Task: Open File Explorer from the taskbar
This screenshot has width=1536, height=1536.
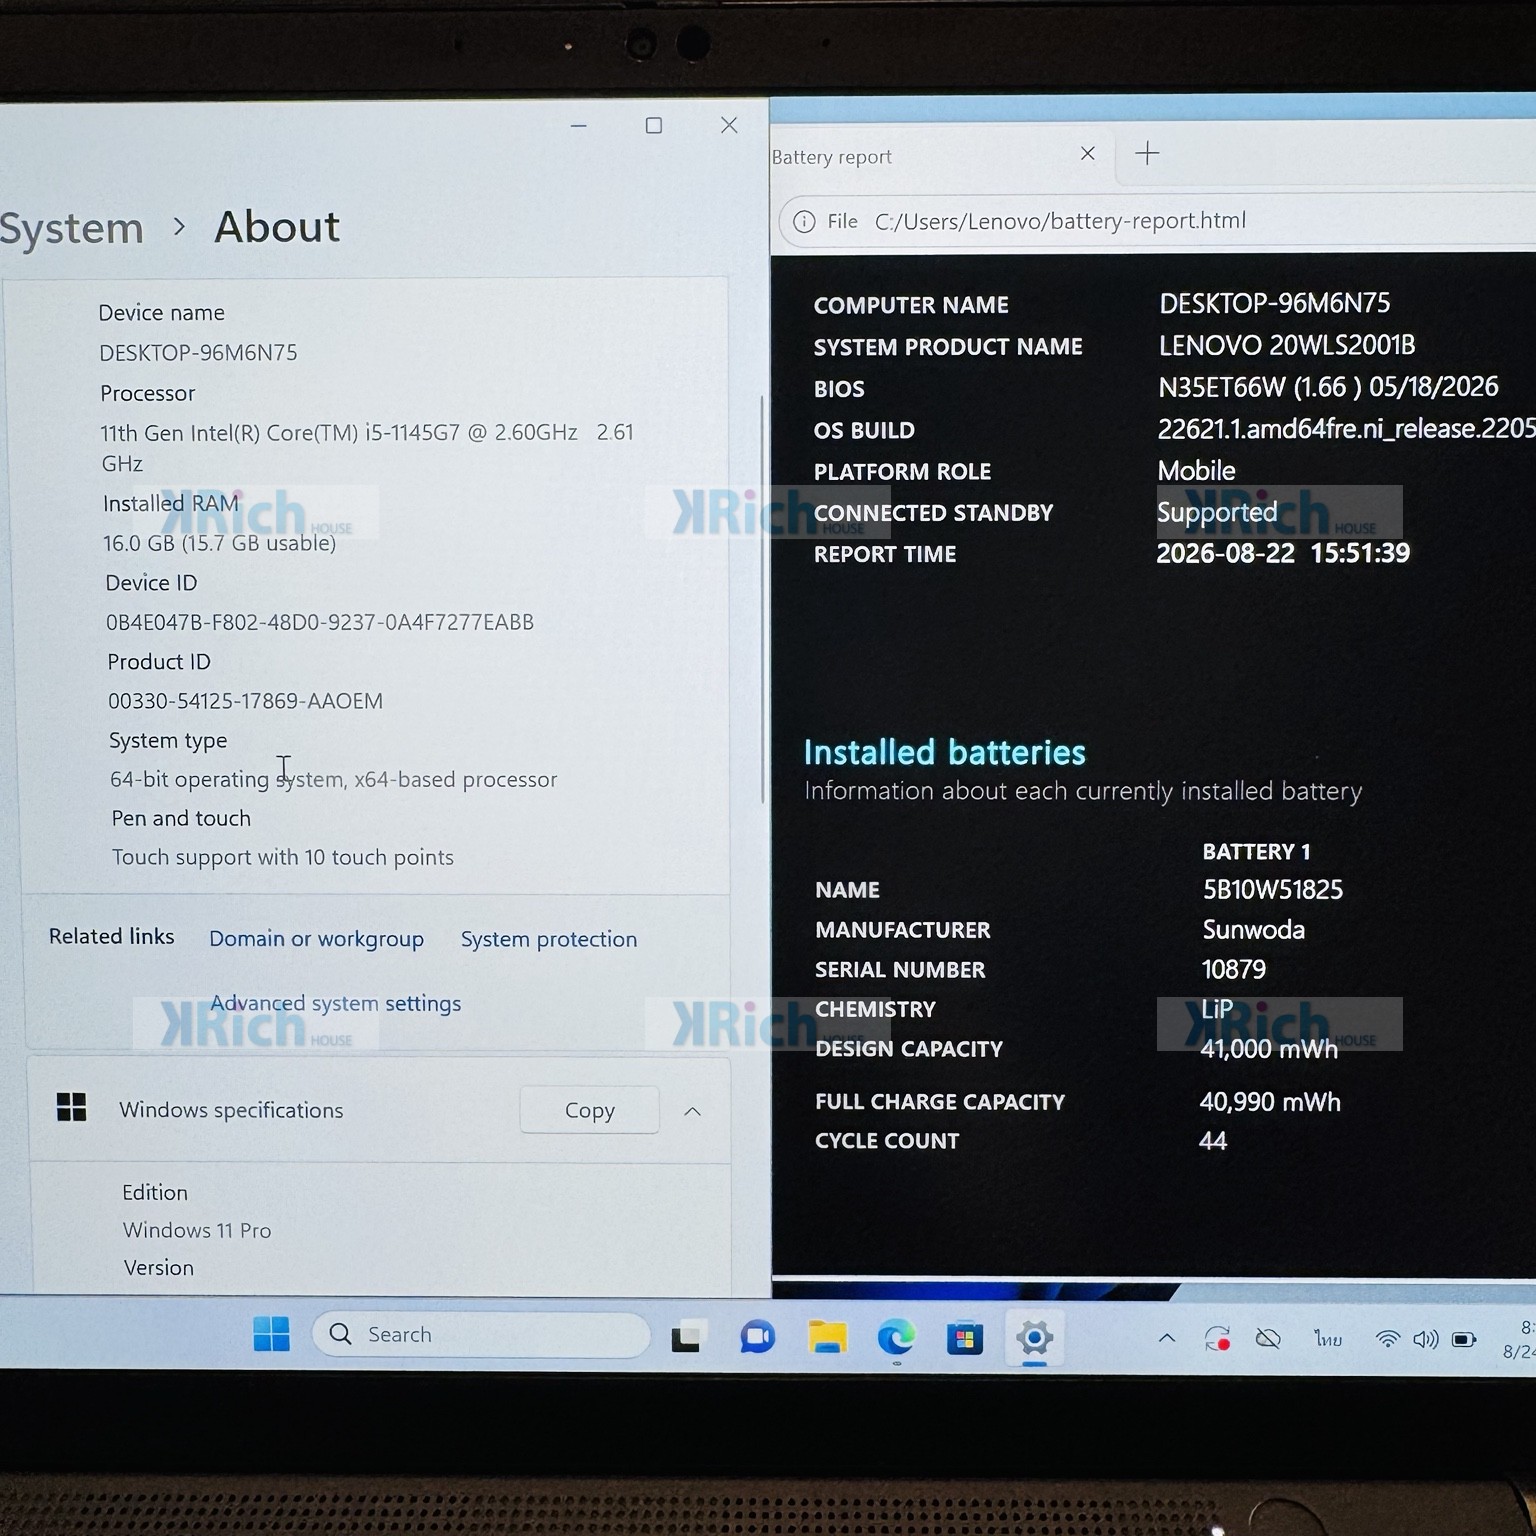Action: click(x=827, y=1337)
